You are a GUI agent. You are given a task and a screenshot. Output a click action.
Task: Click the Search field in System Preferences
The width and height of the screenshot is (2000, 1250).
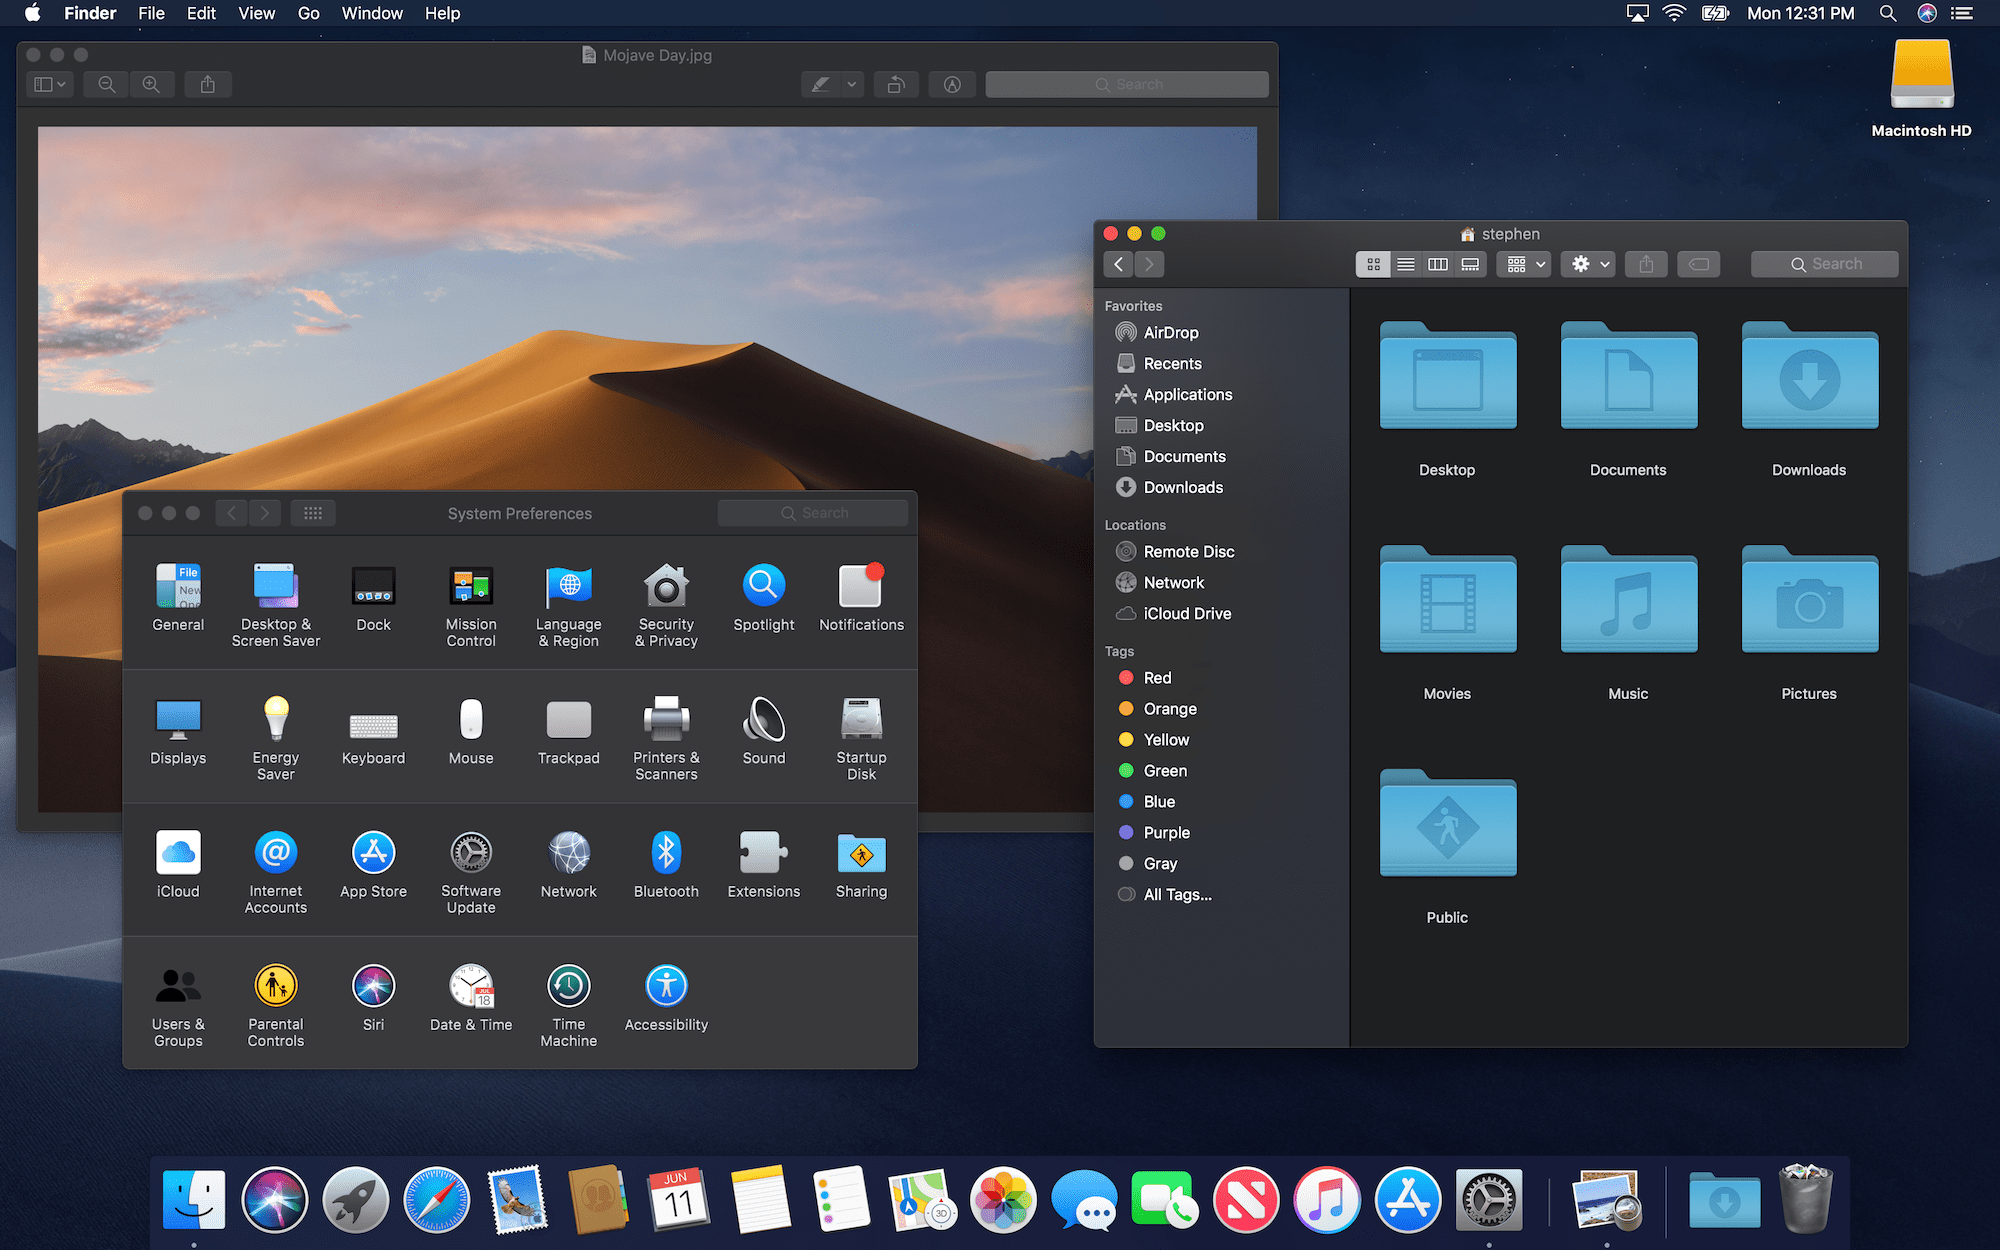814,513
